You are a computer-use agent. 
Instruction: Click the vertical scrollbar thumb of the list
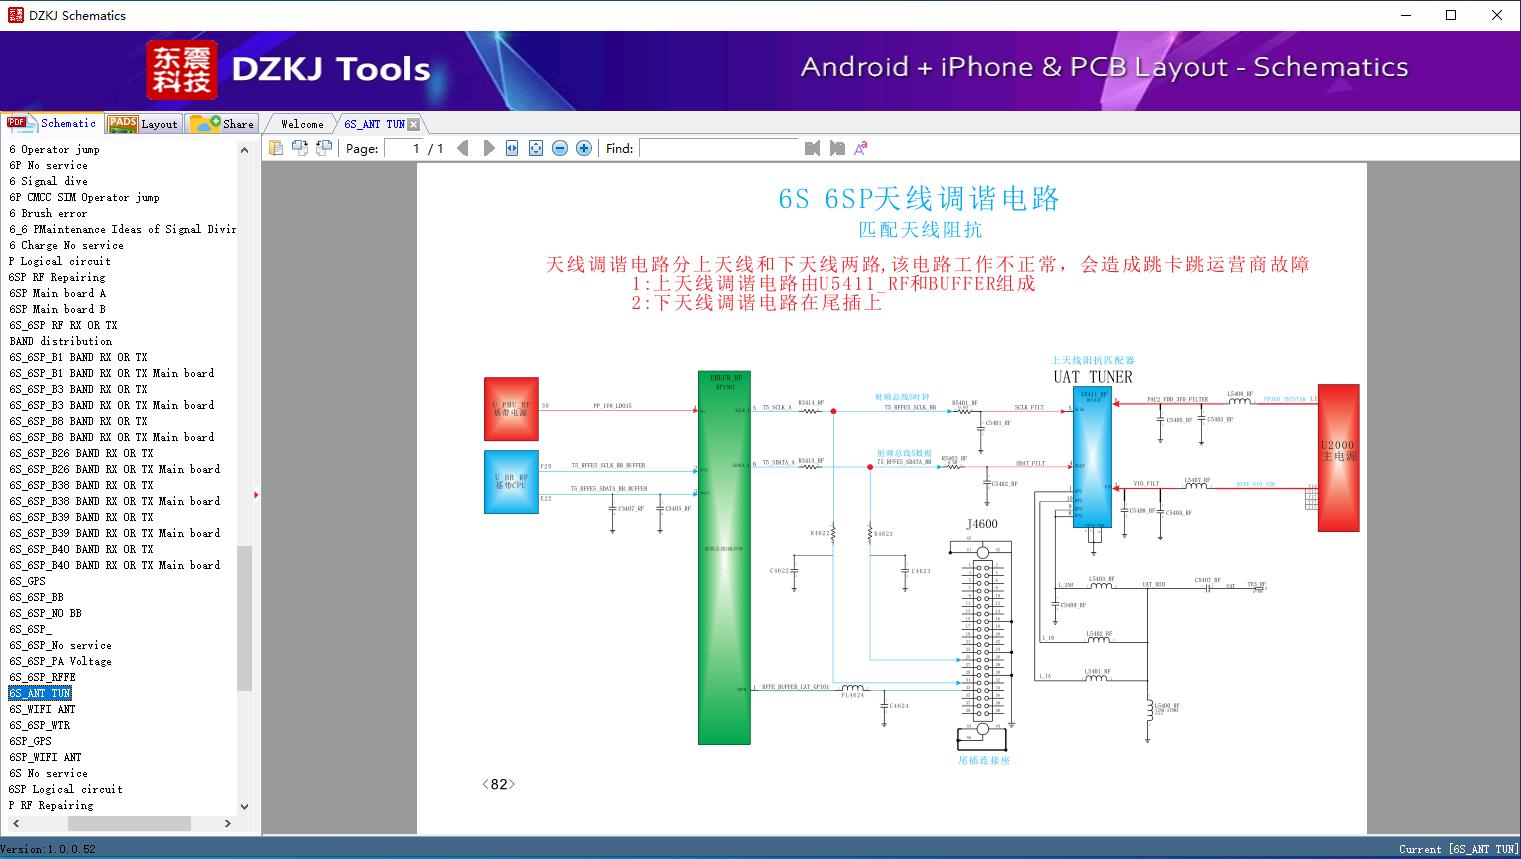tap(245, 618)
